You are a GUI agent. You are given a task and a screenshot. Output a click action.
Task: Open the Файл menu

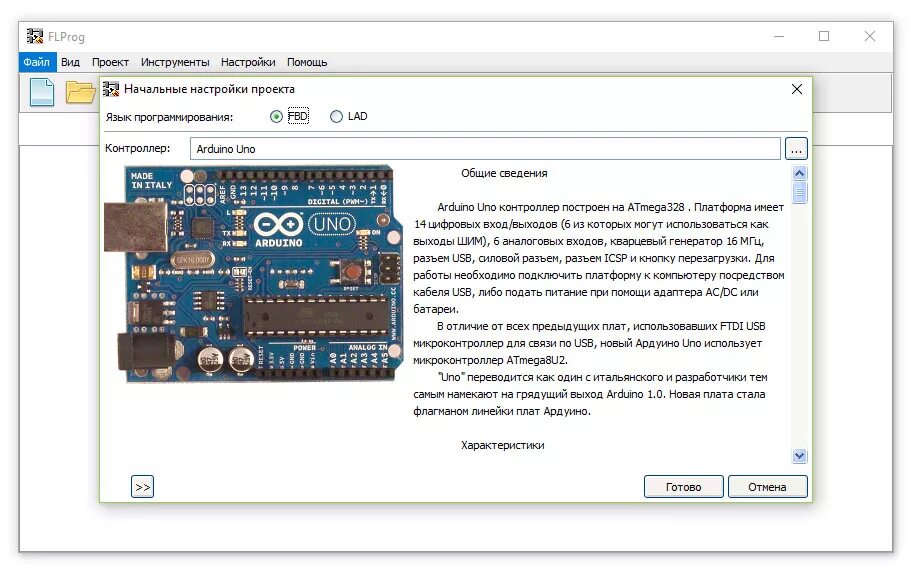point(36,62)
